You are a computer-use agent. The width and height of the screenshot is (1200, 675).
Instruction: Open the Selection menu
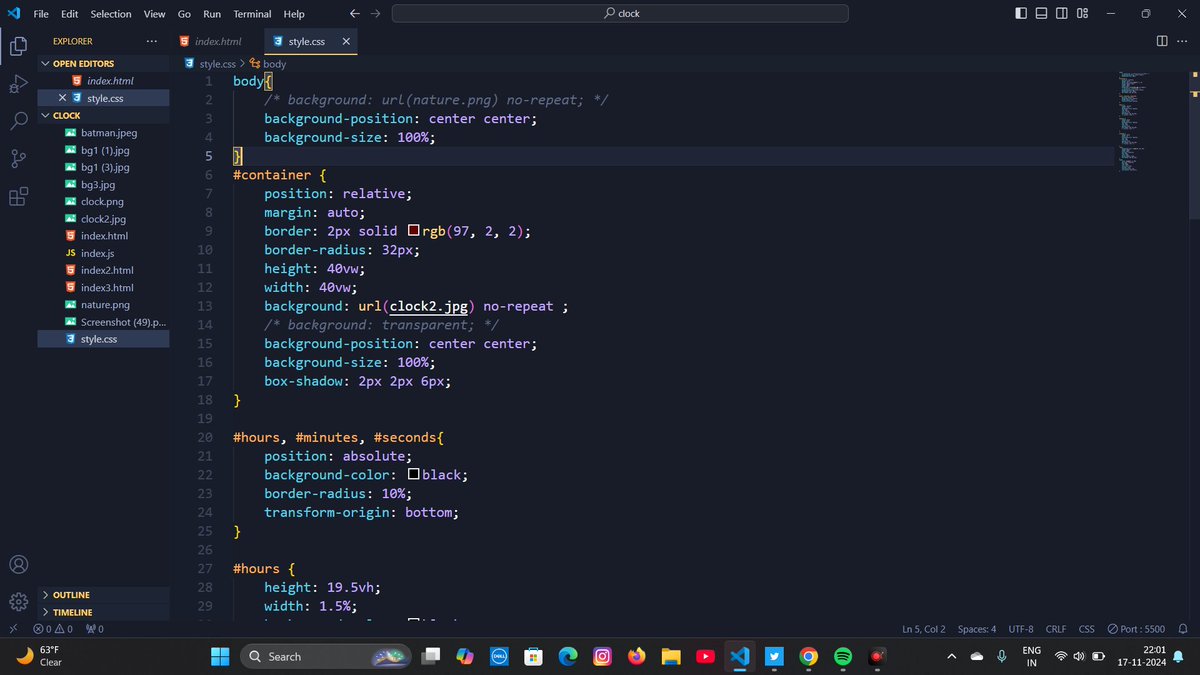click(110, 14)
